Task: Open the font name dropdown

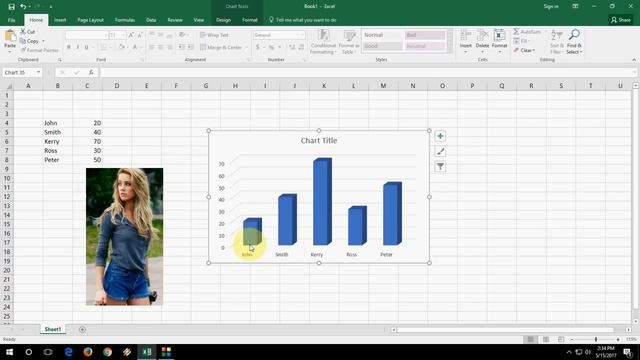Action: pyautogui.click(x=106, y=36)
